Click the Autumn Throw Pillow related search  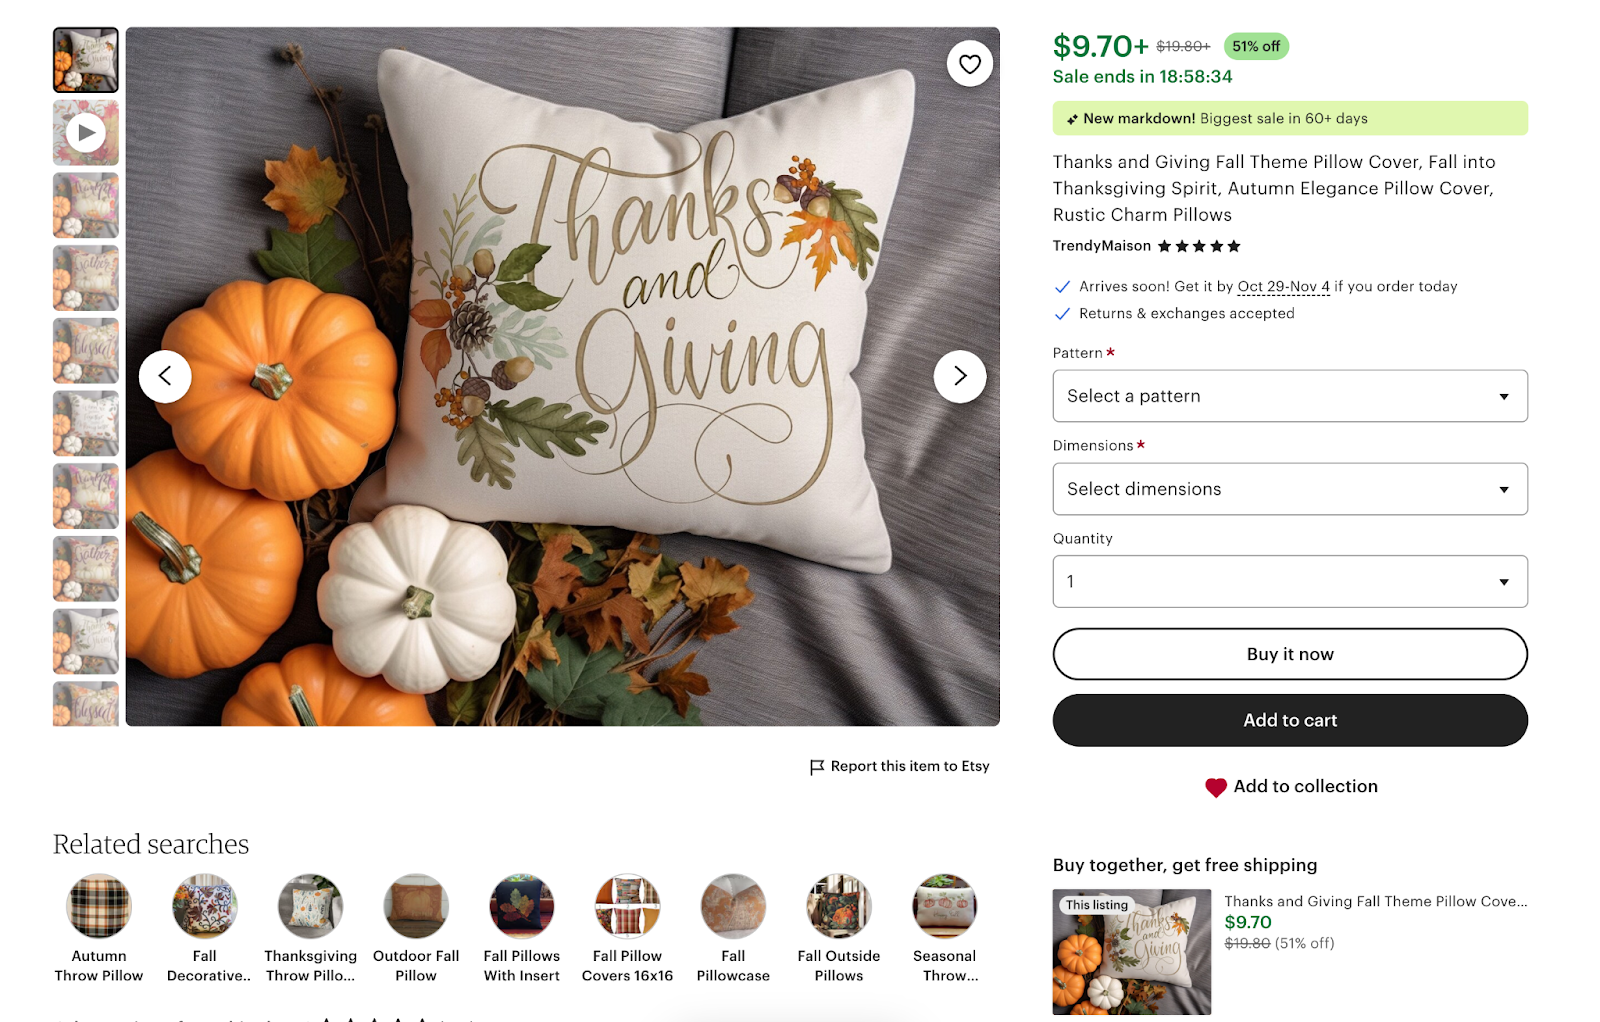point(98,905)
